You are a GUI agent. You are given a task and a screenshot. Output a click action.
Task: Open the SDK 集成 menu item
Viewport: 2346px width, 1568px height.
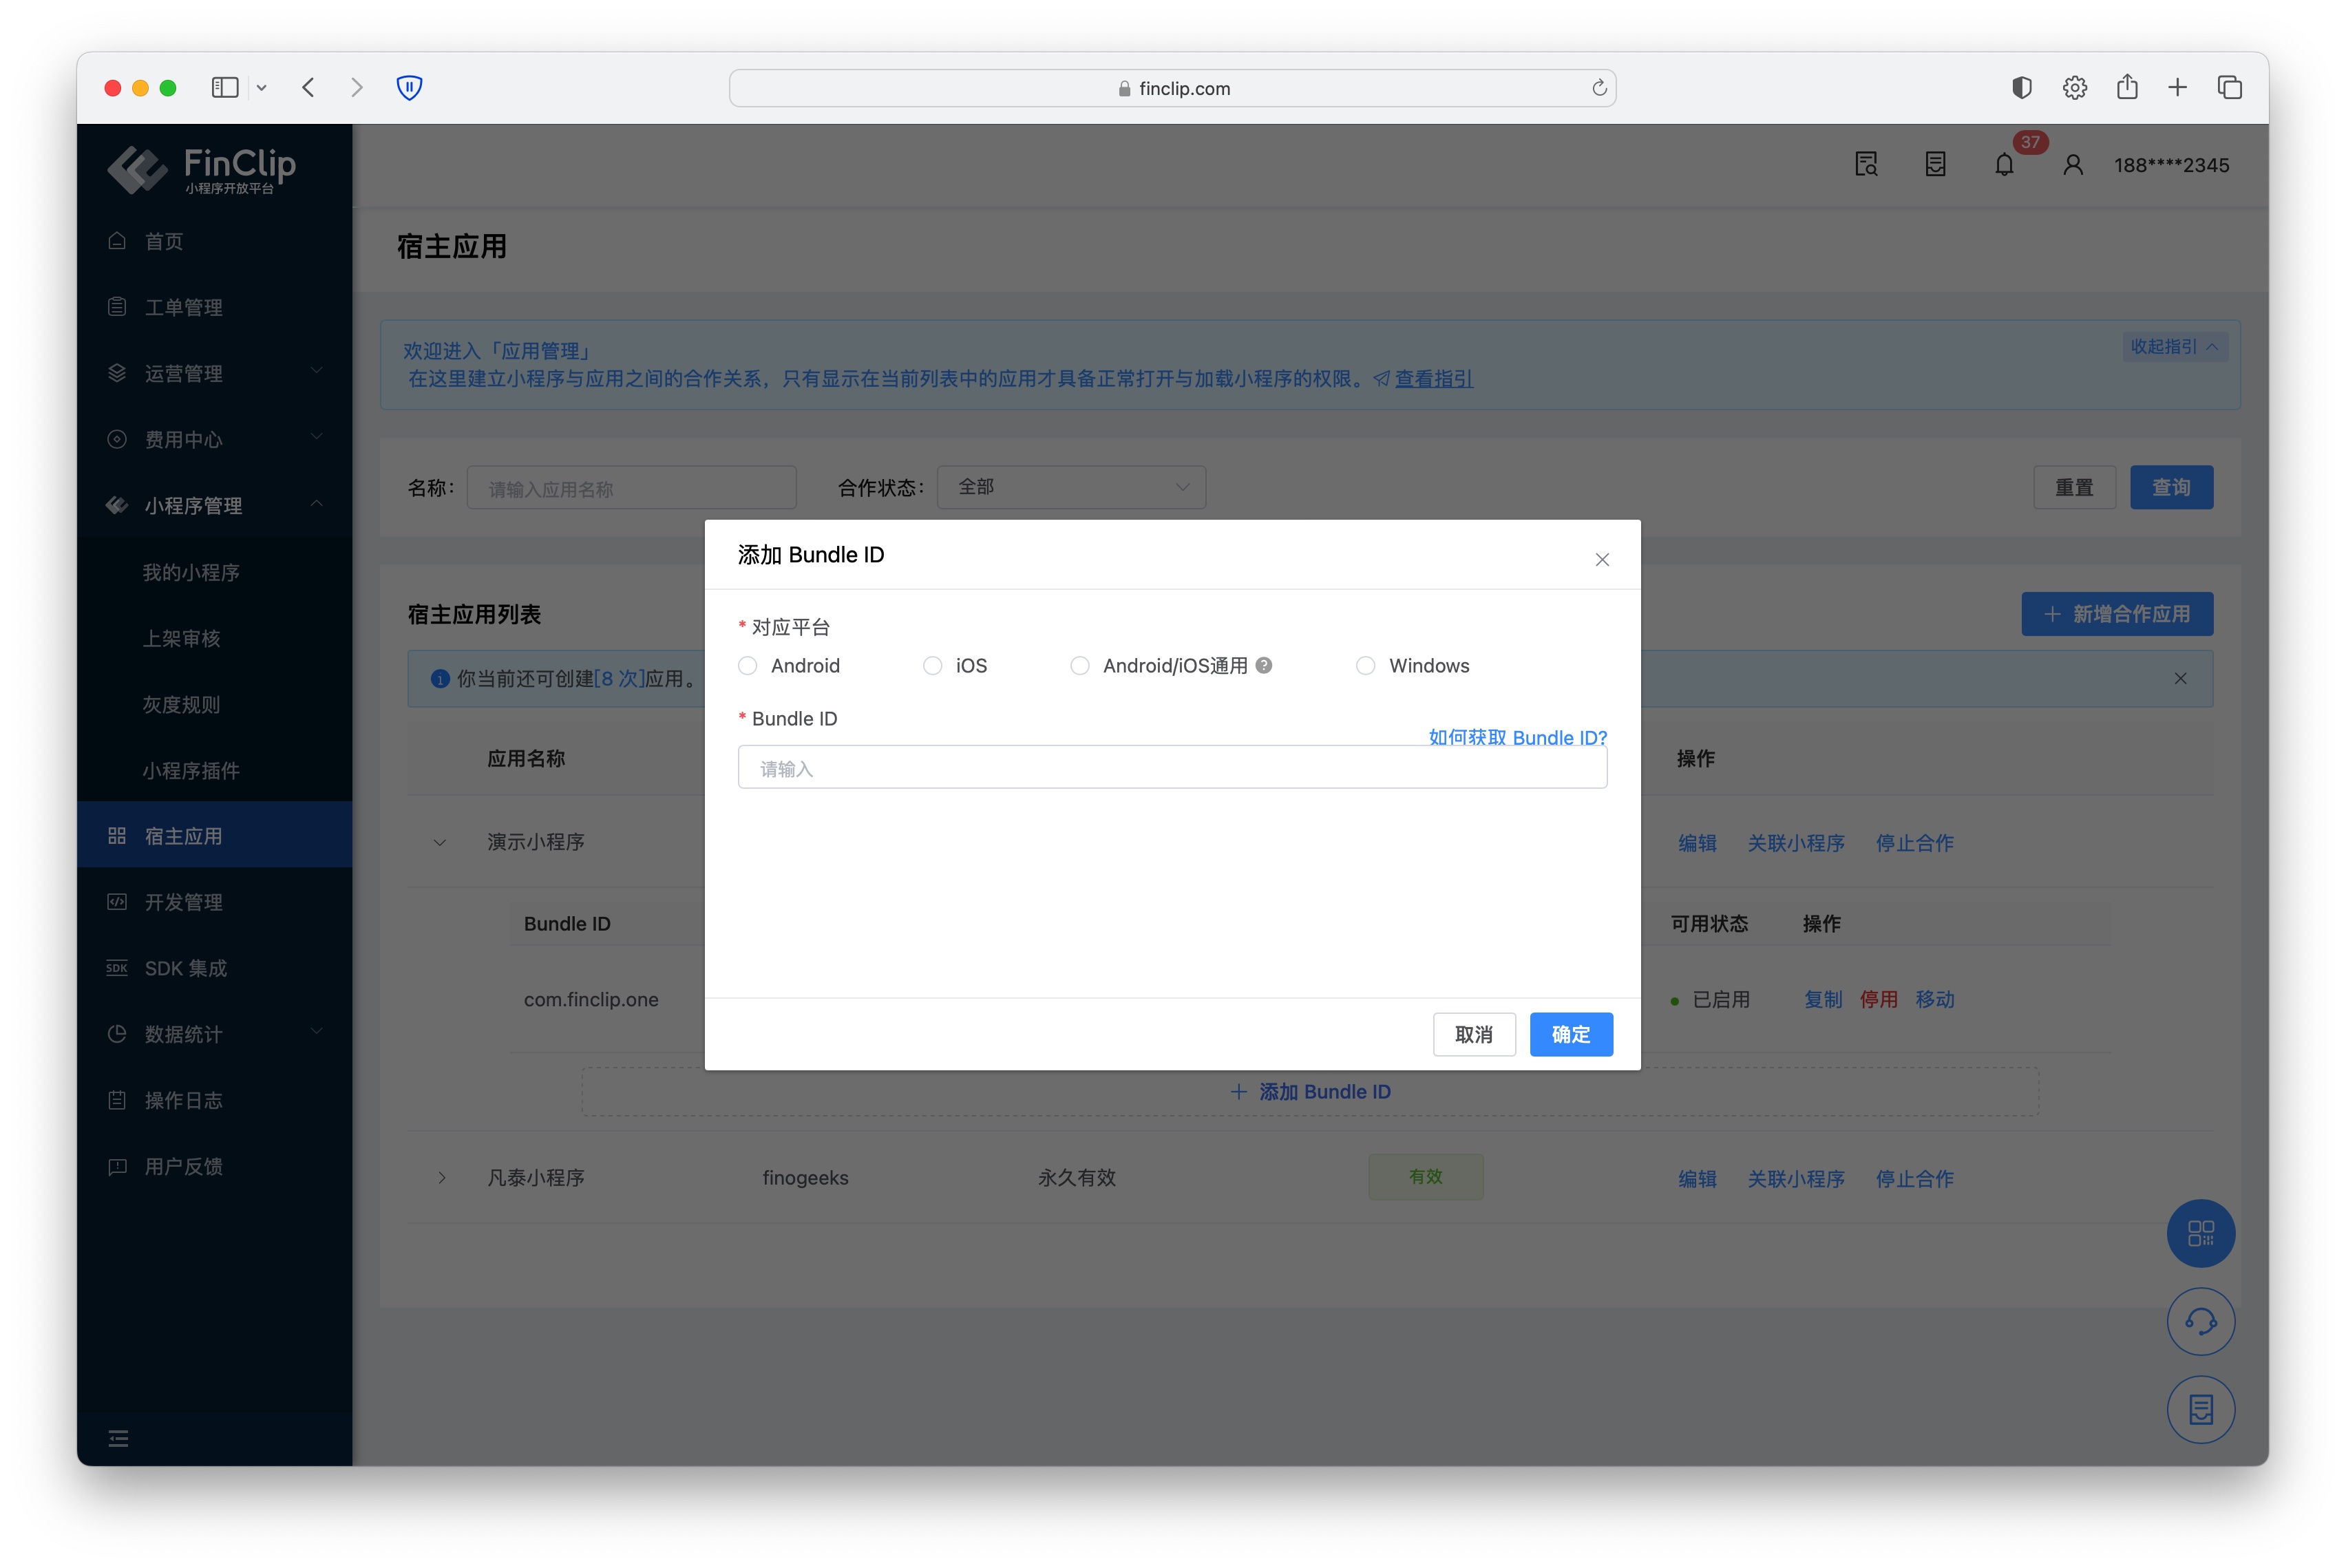(x=186, y=968)
